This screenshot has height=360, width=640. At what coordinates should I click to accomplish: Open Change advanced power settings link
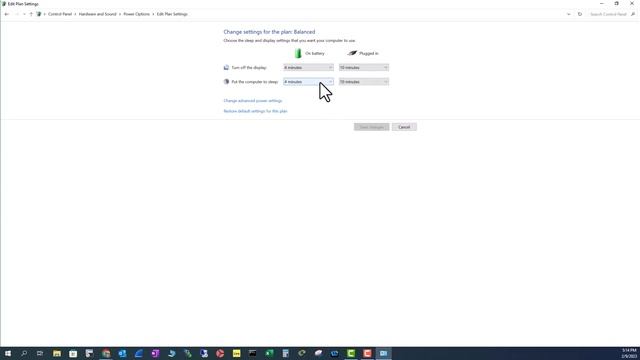click(x=253, y=101)
